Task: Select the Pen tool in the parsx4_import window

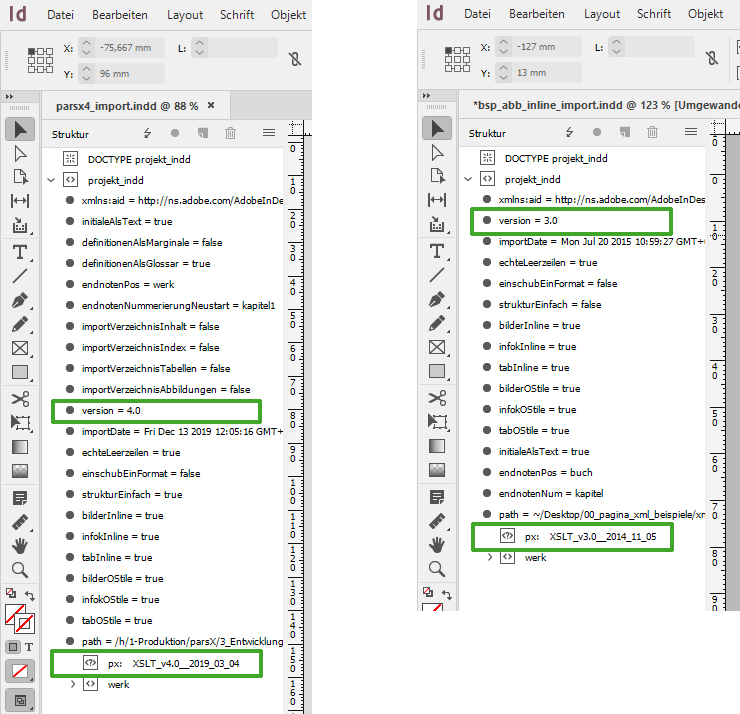Action: click(20, 301)
